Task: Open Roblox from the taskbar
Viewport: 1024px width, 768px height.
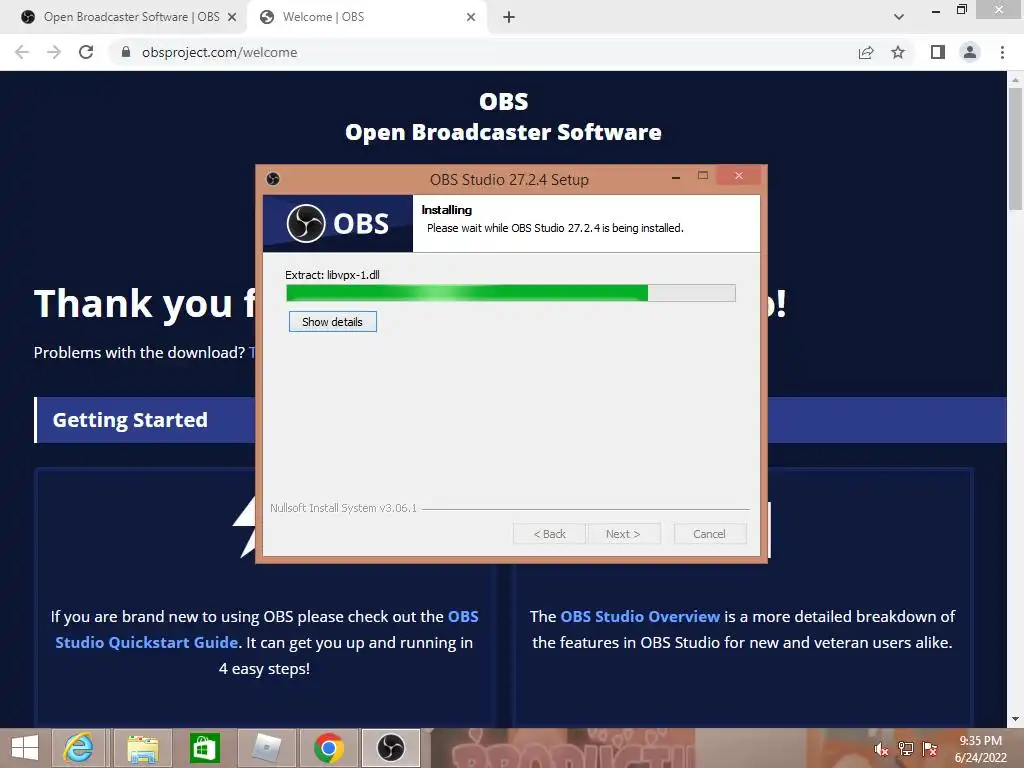Action: pyautogui.click(x=266, y=748)
